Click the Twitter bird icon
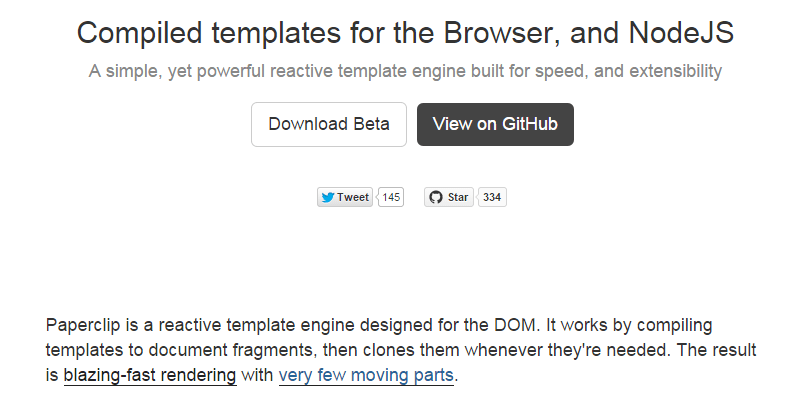 coord(328,197)
